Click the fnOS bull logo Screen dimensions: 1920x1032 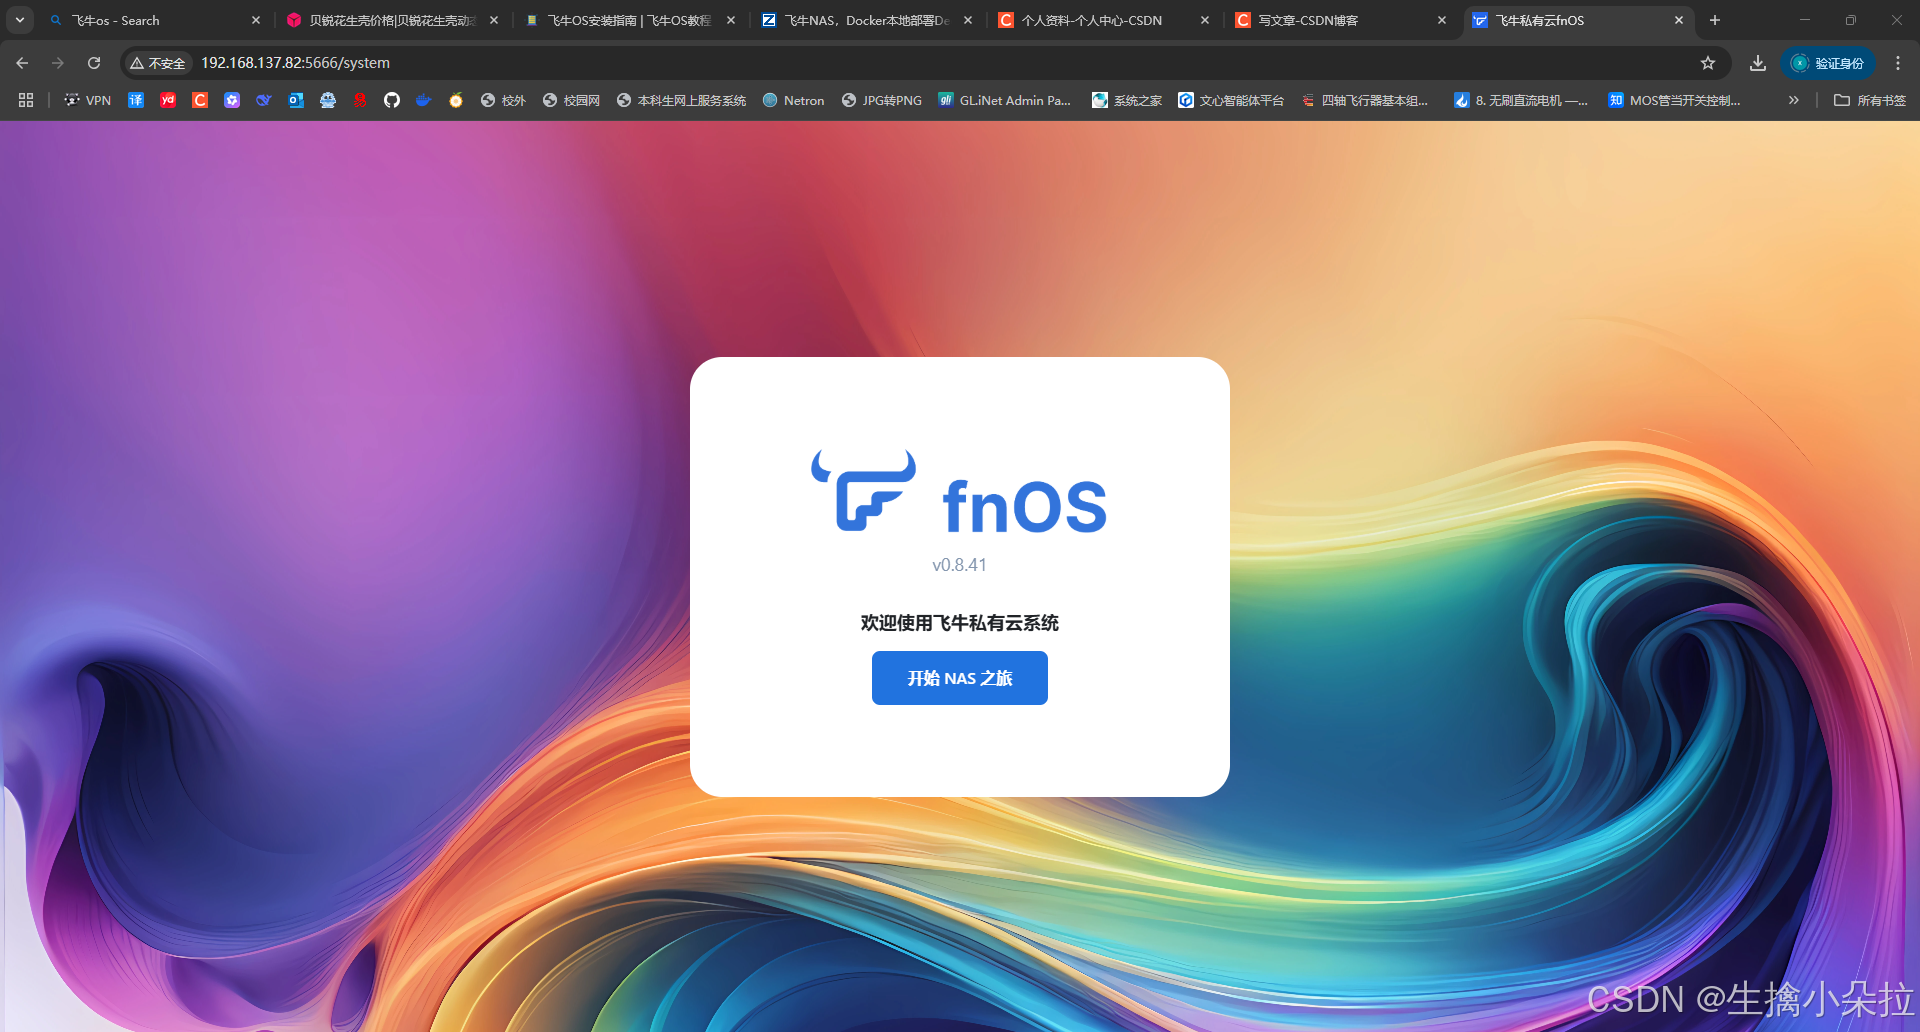pos(864,491)
